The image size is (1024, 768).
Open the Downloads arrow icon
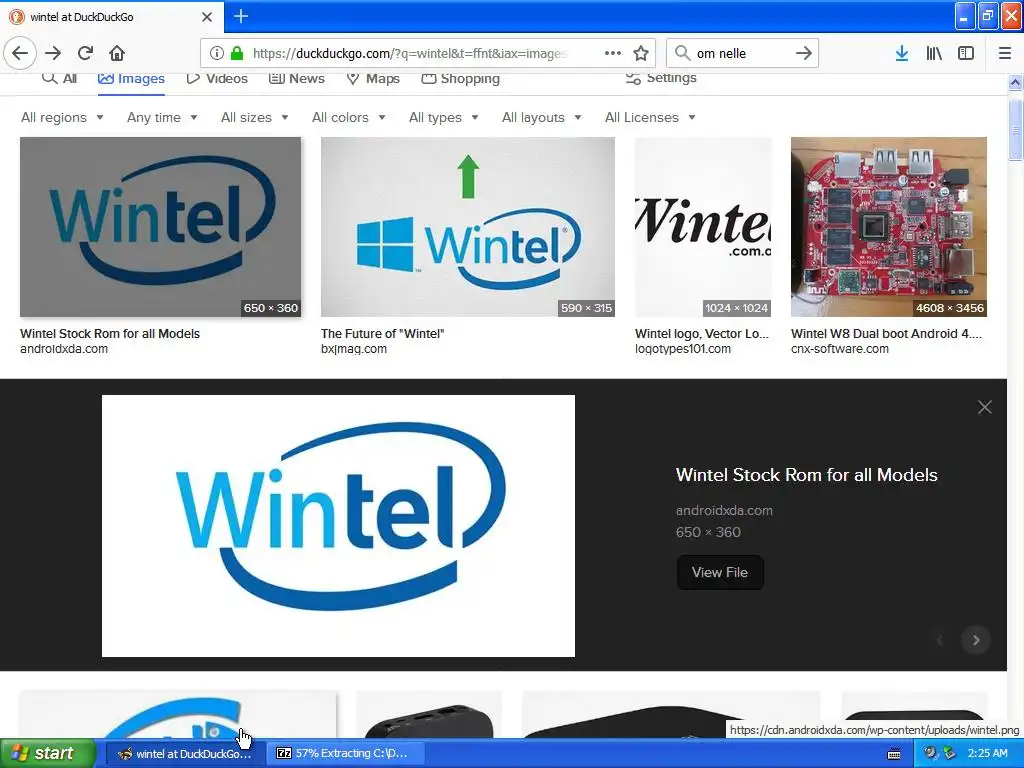pos(902,53)
